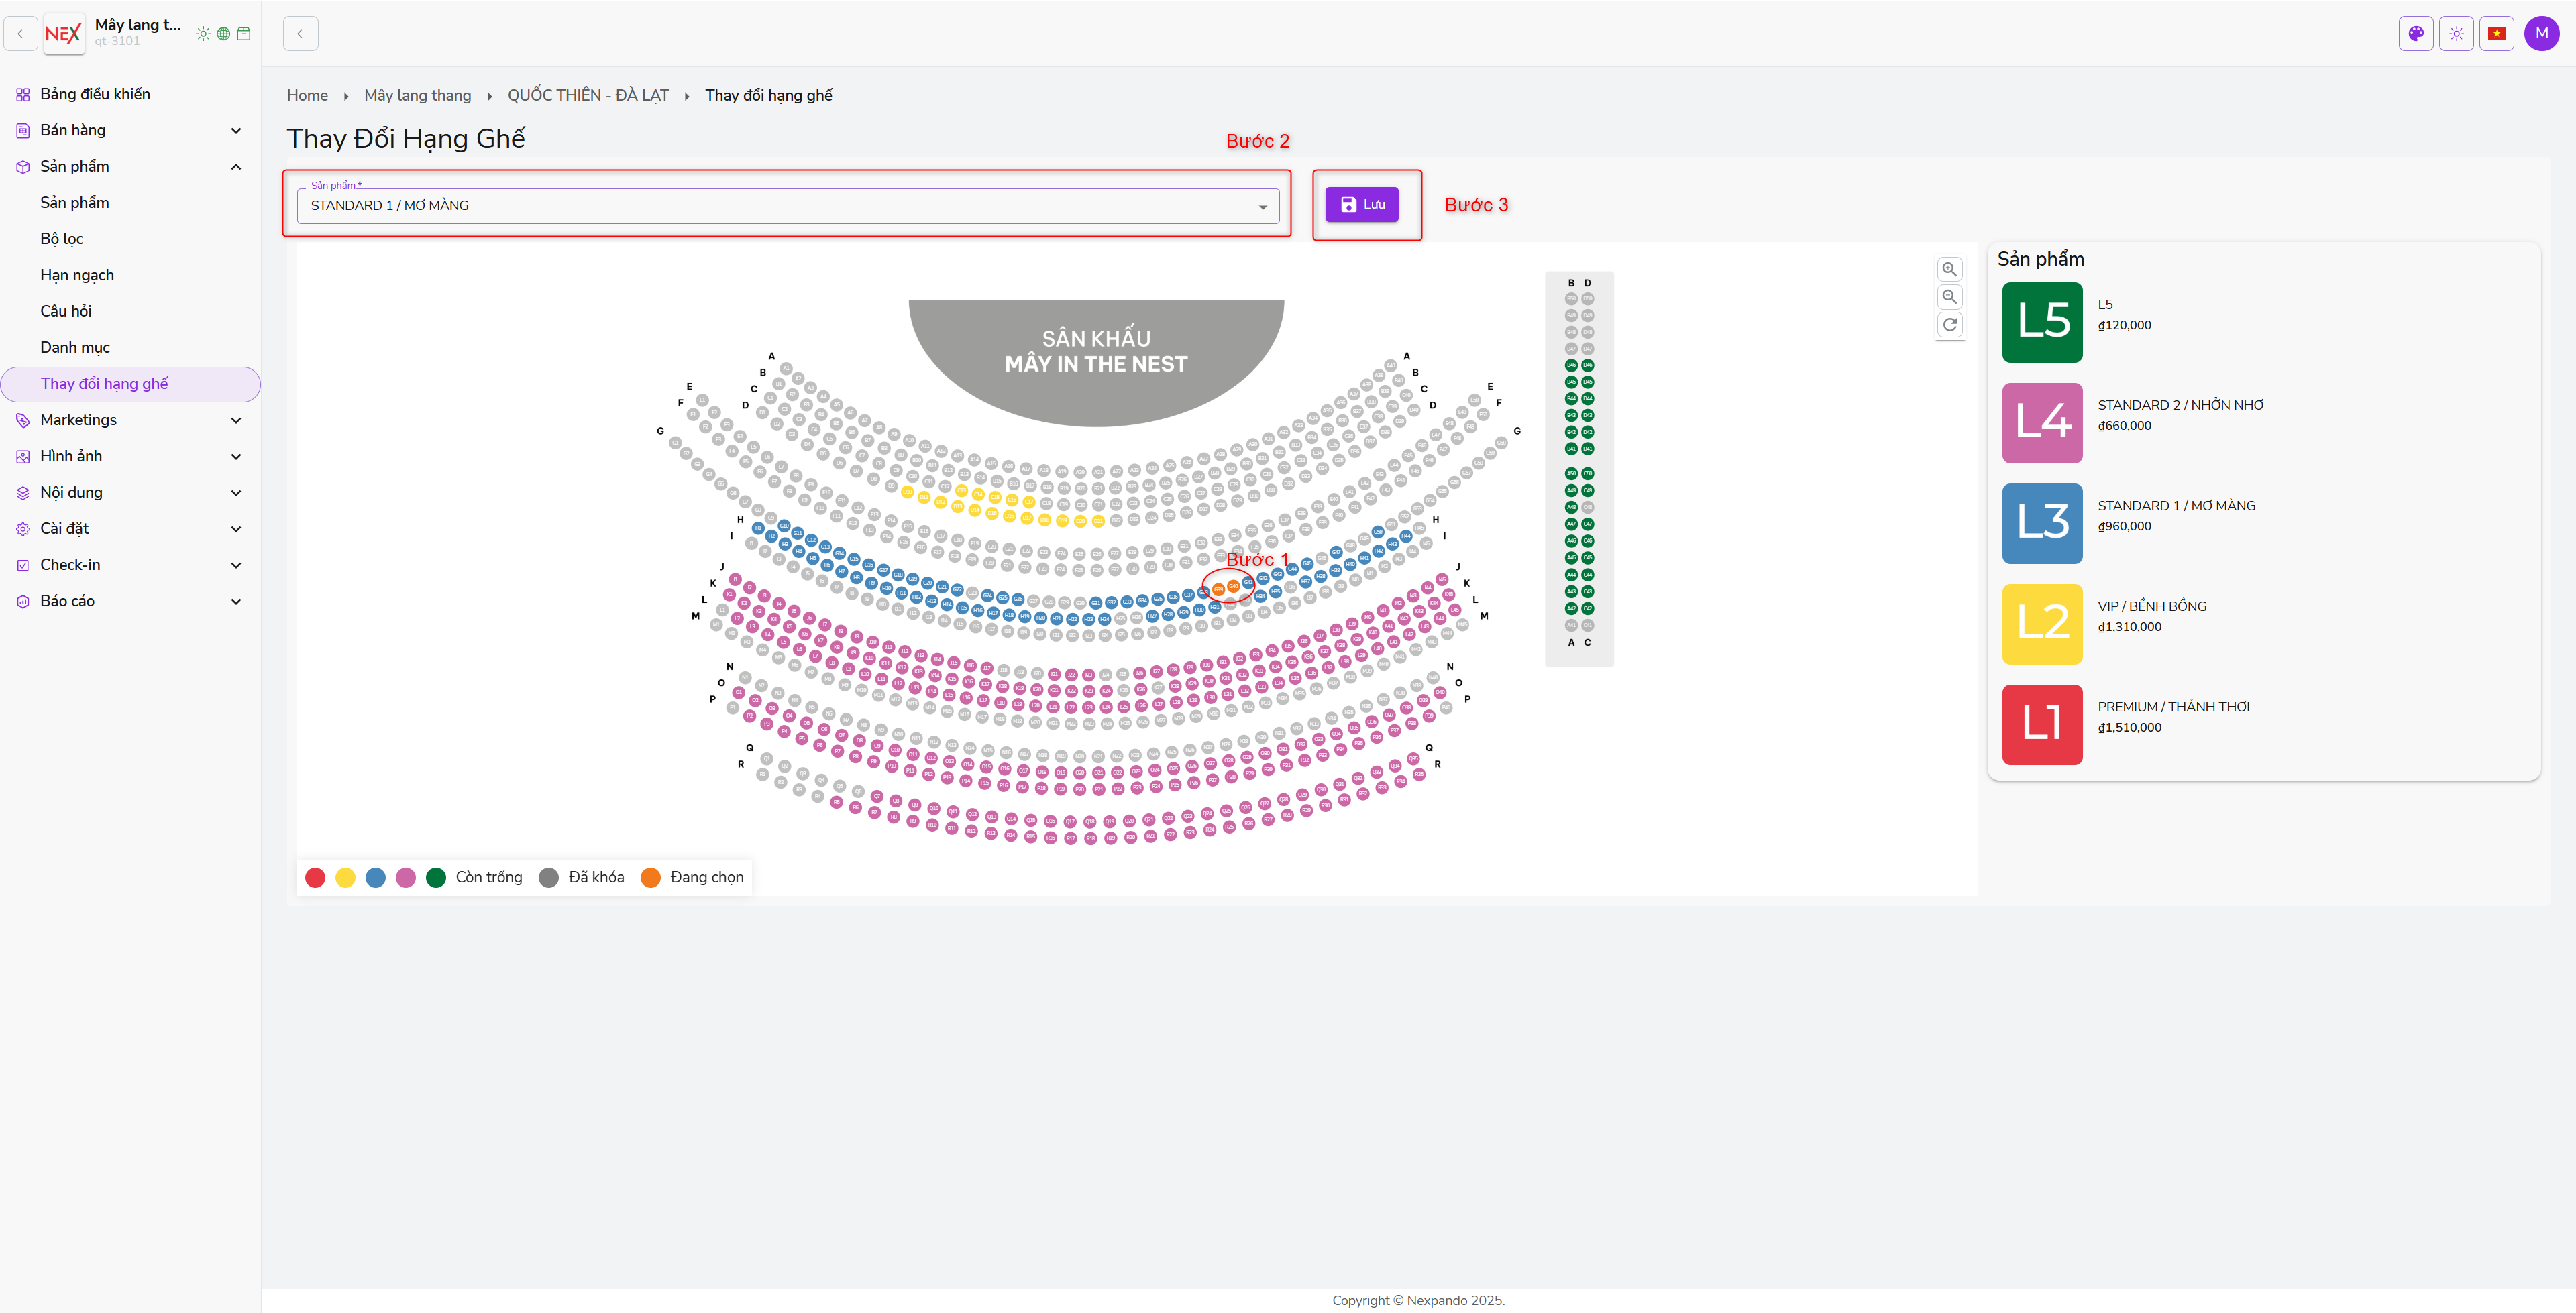
Task: Click the green box archive icon
Action: [x=244, y=34]
